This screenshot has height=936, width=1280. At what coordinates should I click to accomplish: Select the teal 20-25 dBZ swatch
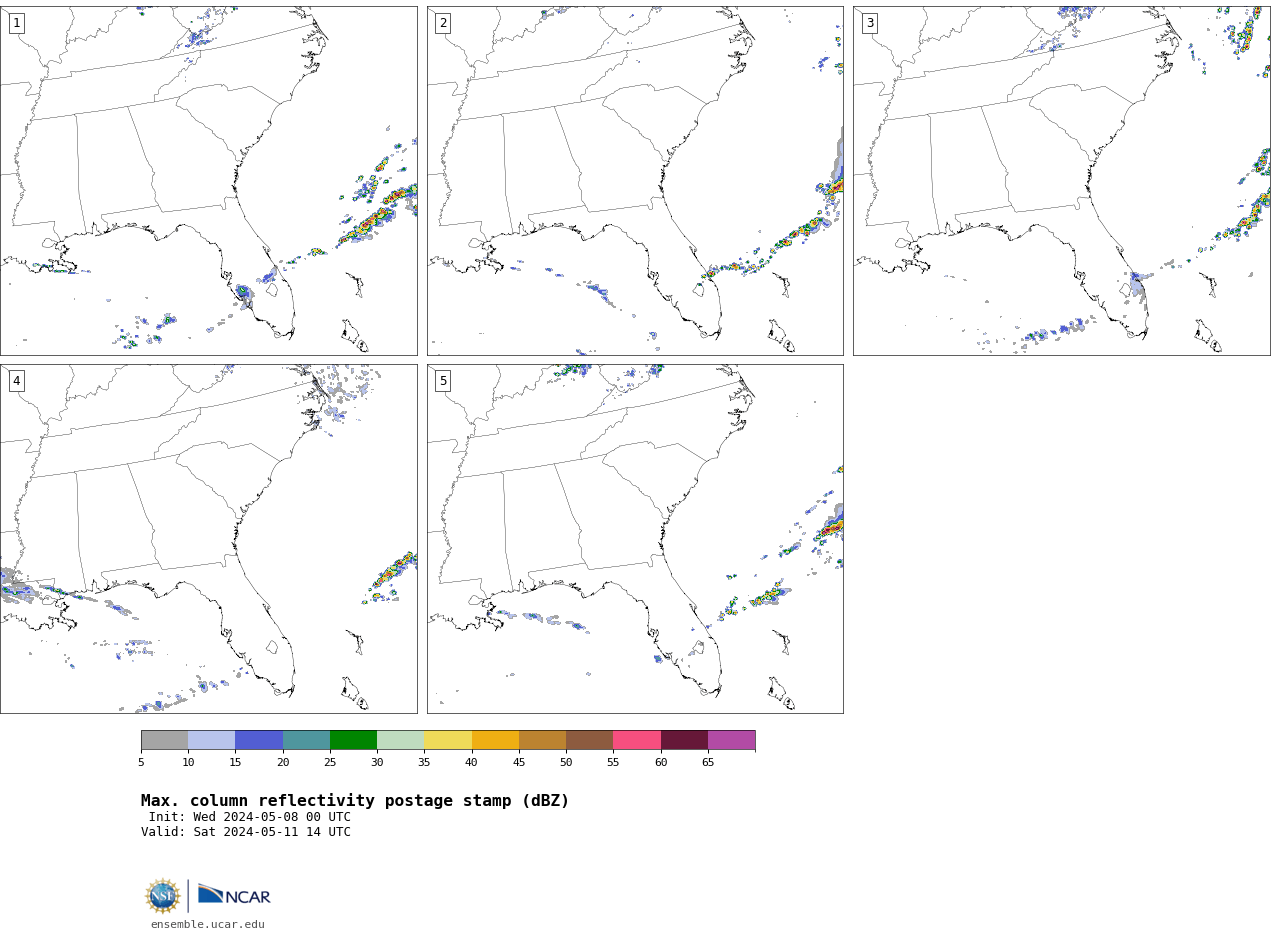[x=306, y=740]
